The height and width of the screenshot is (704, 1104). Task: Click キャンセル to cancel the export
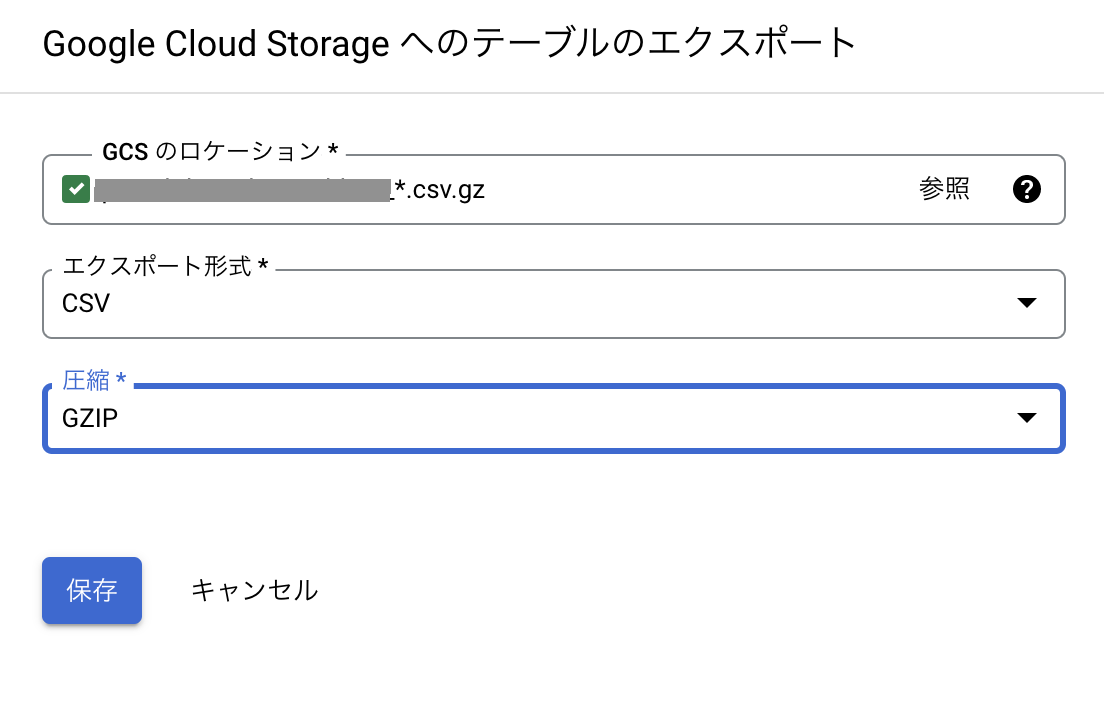(254, 590)
